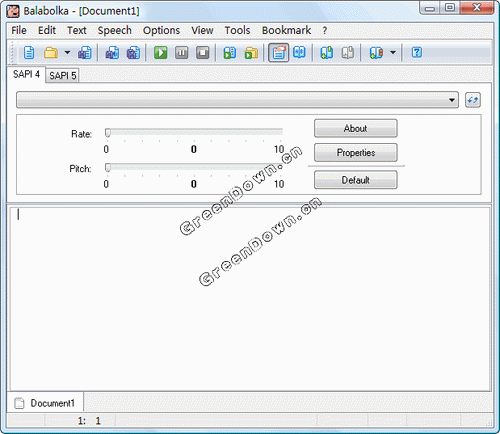Image resolution: width=500 pixels, height=434 pixels.
Task: Click the Rate slider track
Action: [x=194, y=132]
